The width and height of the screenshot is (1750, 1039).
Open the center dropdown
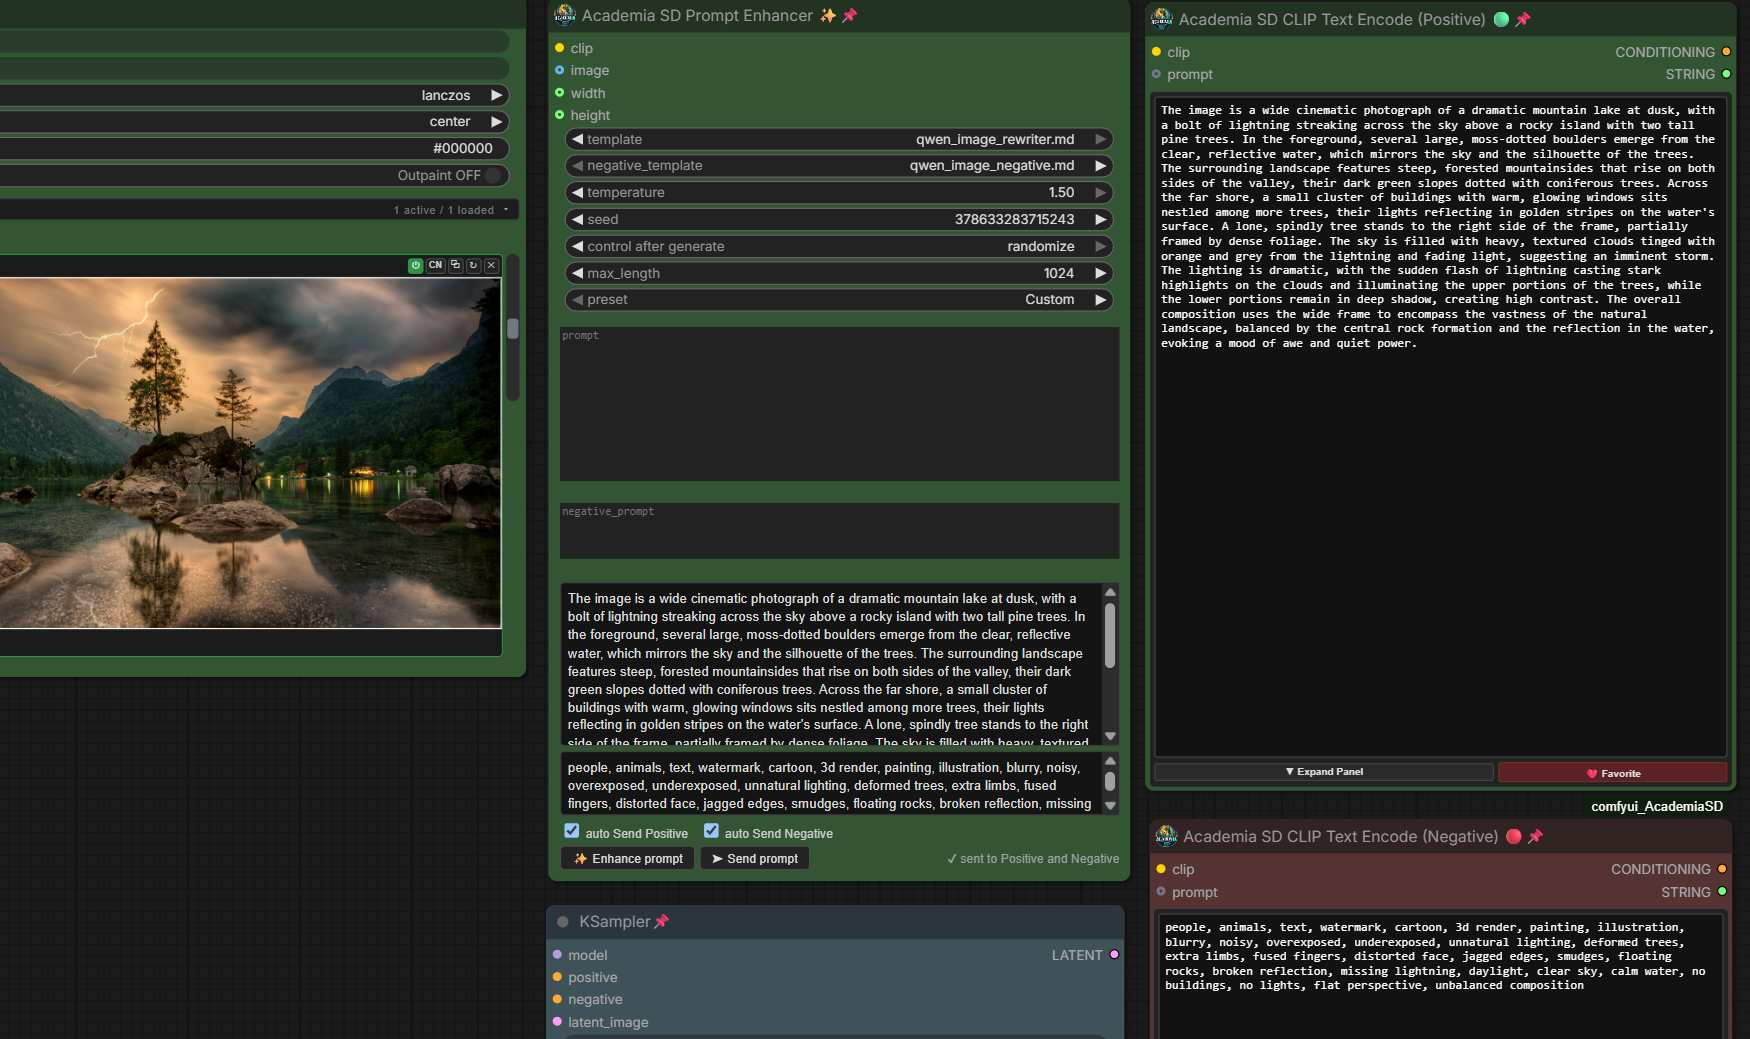click(x=254, y=122)
